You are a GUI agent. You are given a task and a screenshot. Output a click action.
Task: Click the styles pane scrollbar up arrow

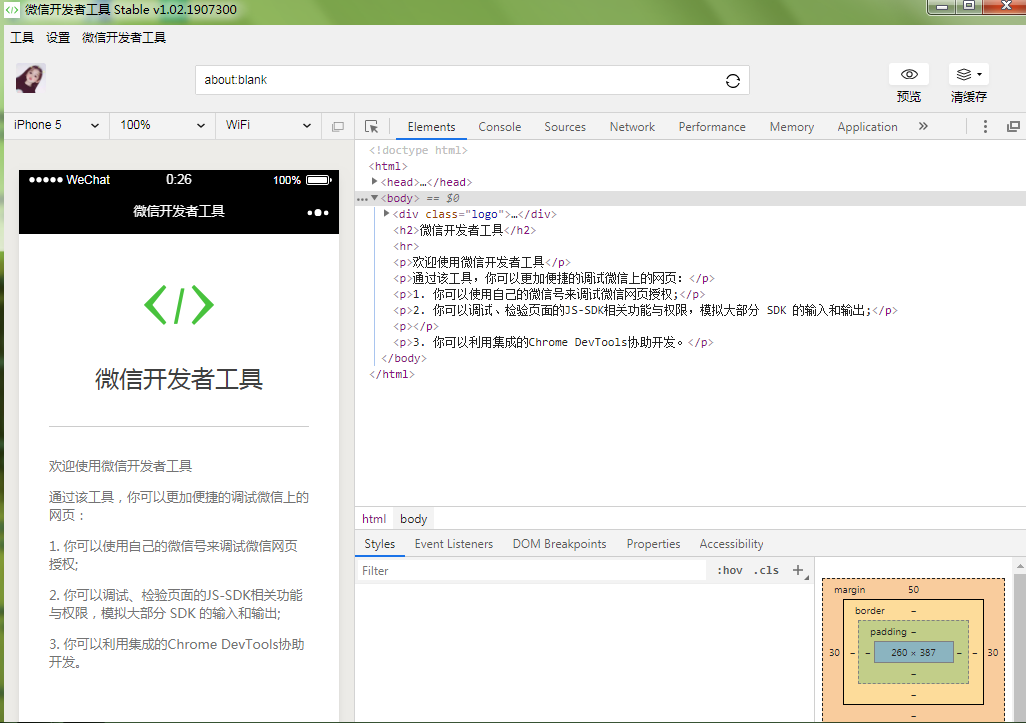1020,566
